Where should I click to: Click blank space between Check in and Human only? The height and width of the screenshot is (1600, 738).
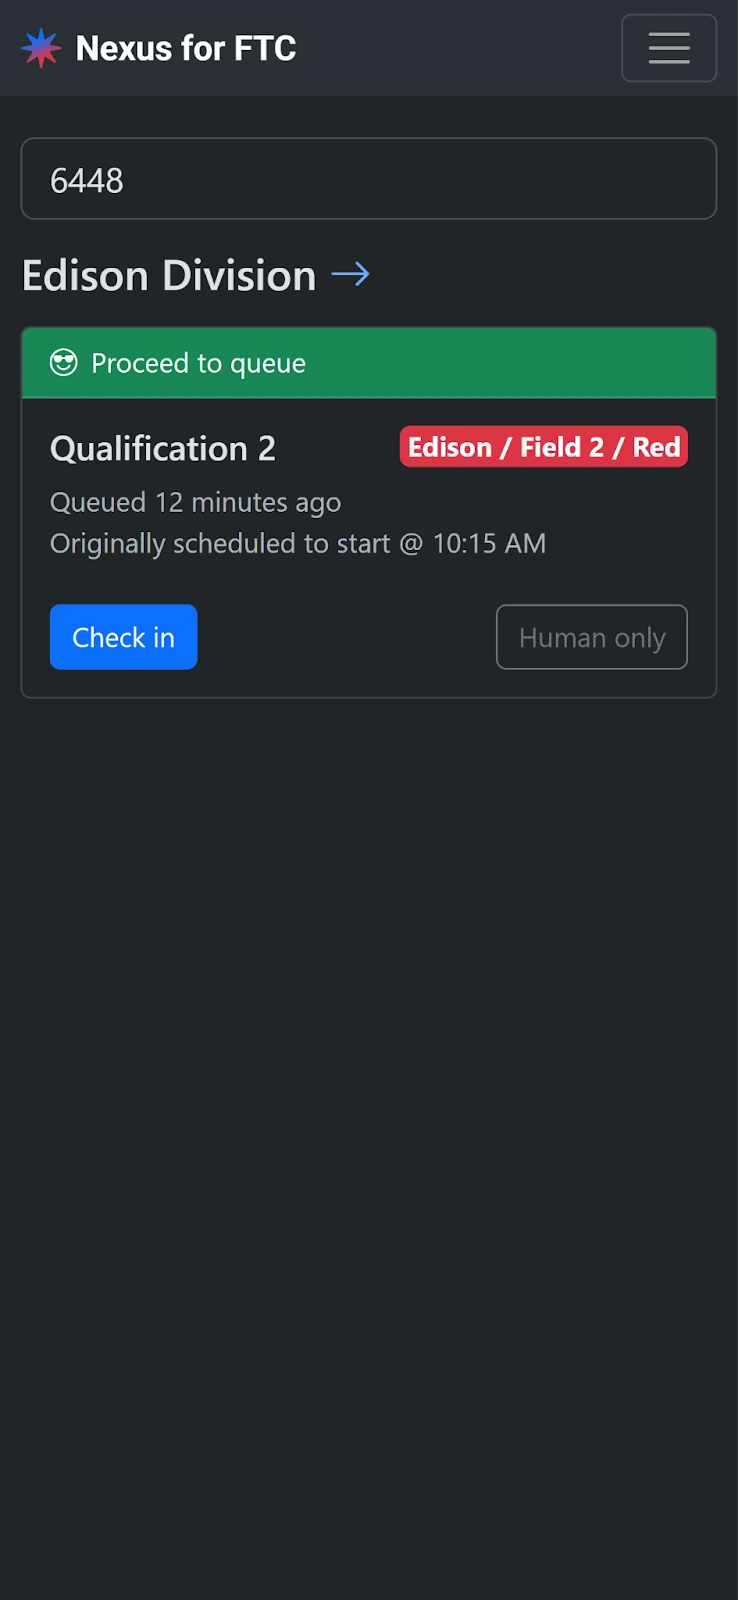click(345, 637)
